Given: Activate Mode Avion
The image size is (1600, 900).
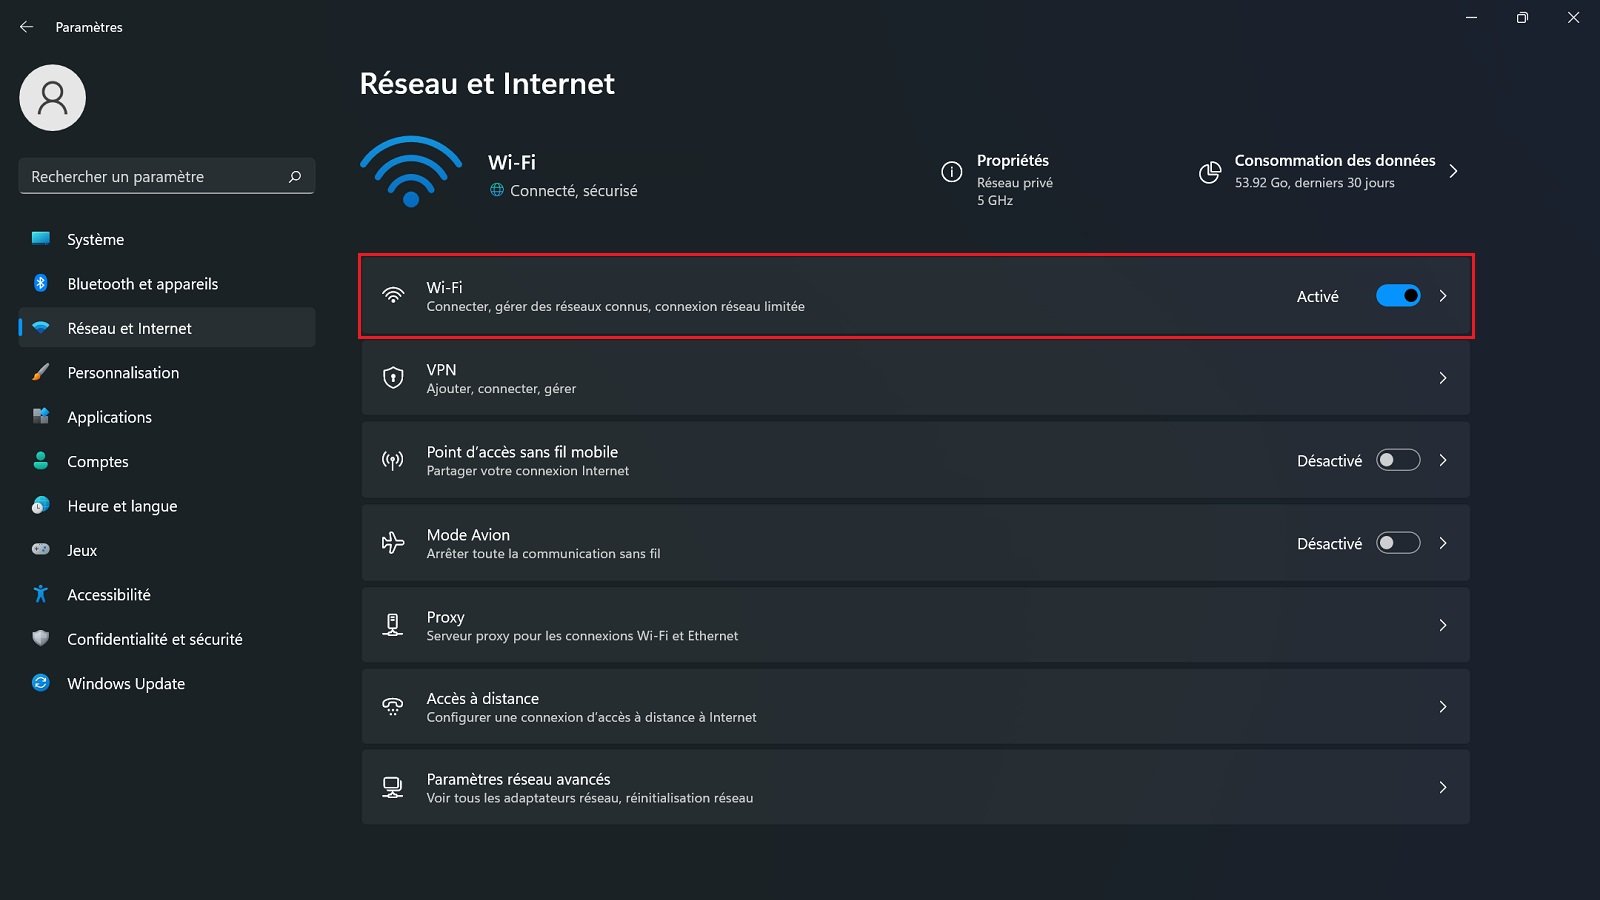Looking at the screenshot, I should pos(1398,543).
